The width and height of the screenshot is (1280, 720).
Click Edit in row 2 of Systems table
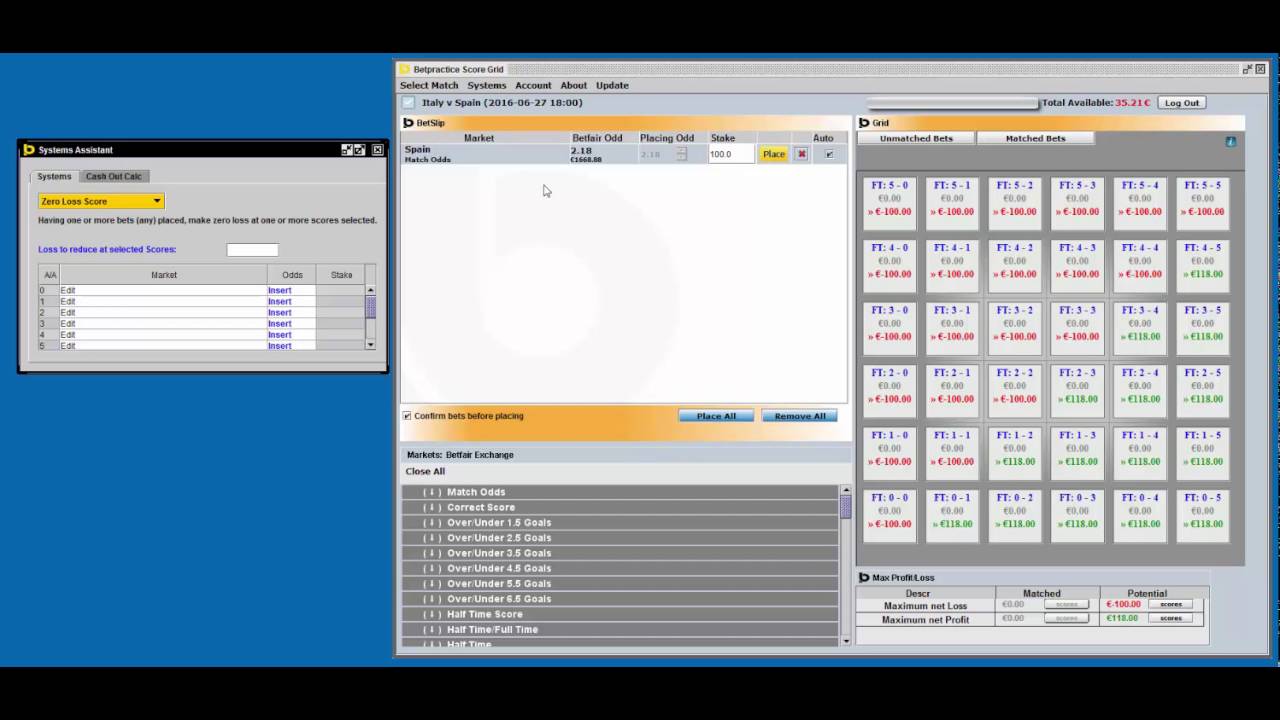point(68,312)
